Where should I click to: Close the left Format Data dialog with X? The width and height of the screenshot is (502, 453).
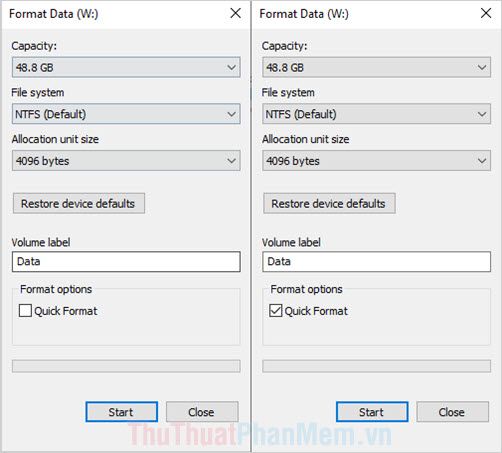pyautogui.click(x=236, y=13)
